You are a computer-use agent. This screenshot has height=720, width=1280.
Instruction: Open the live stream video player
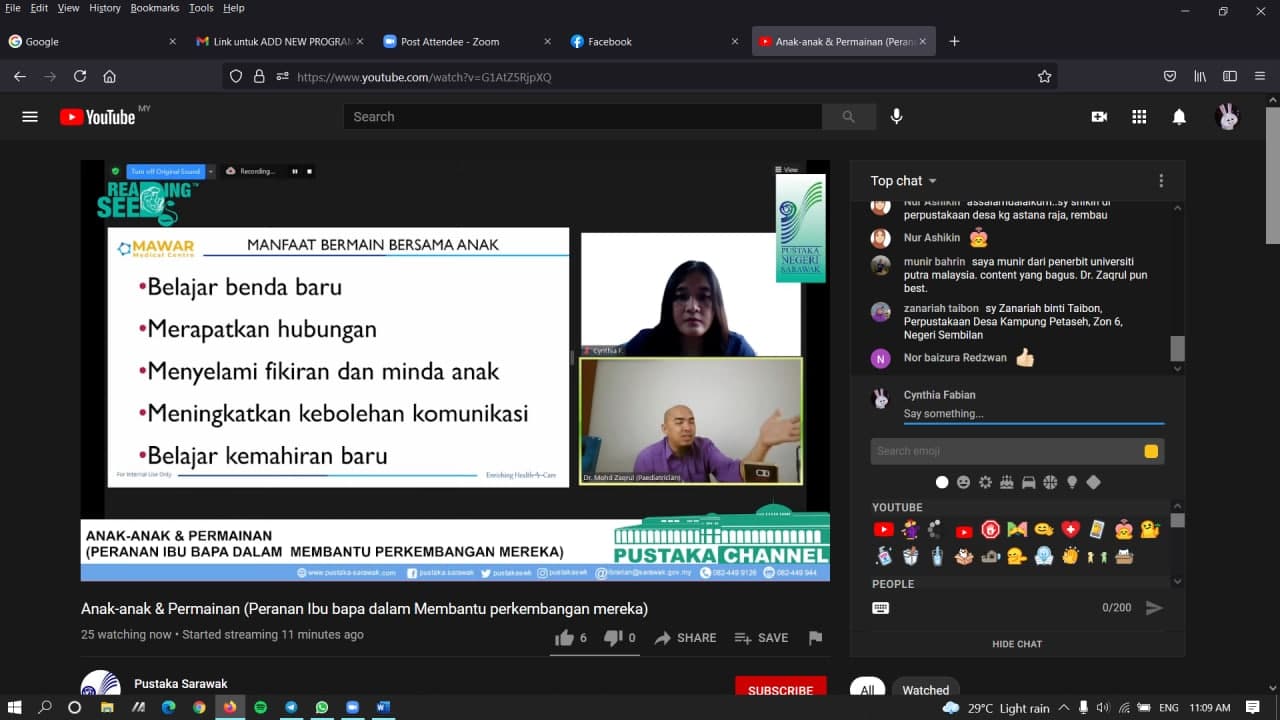click(455, 370)
